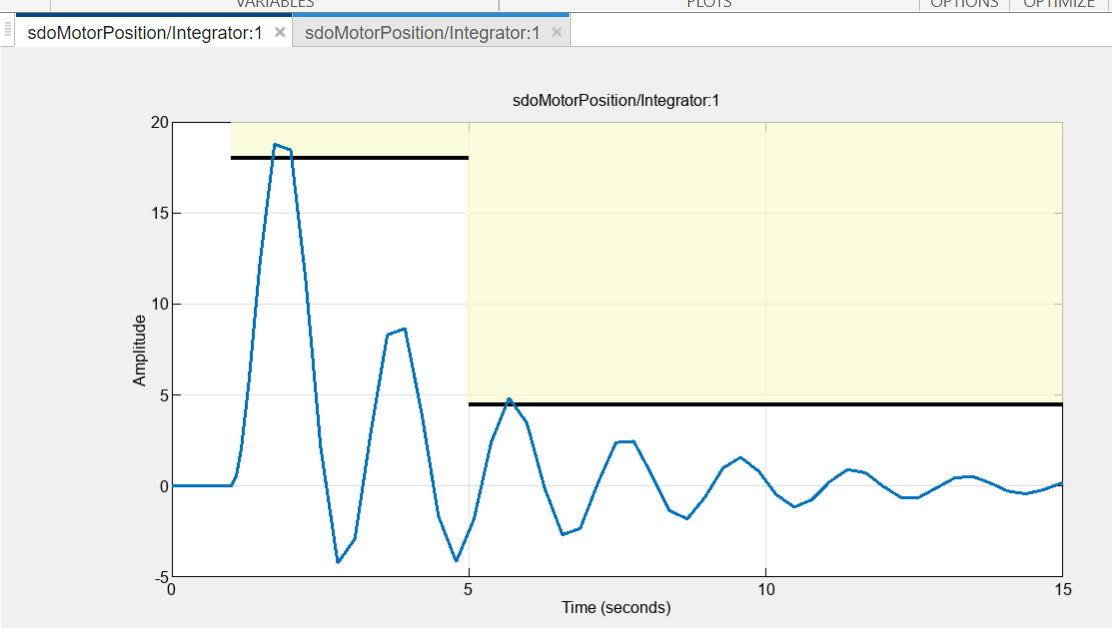Click the VARIABLES ribbon section label
This screenshot has height=628, width=1112.
(x=275, y=4)
